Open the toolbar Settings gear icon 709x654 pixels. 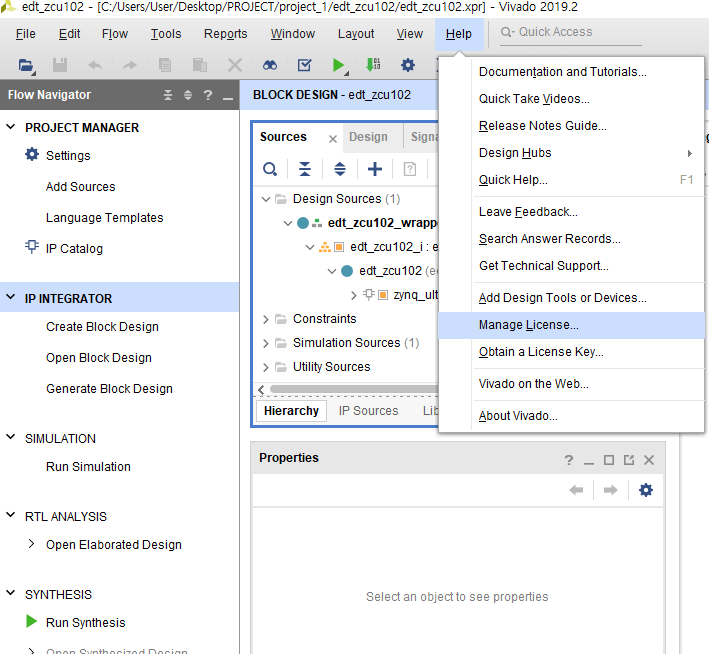tap(408, 66)
